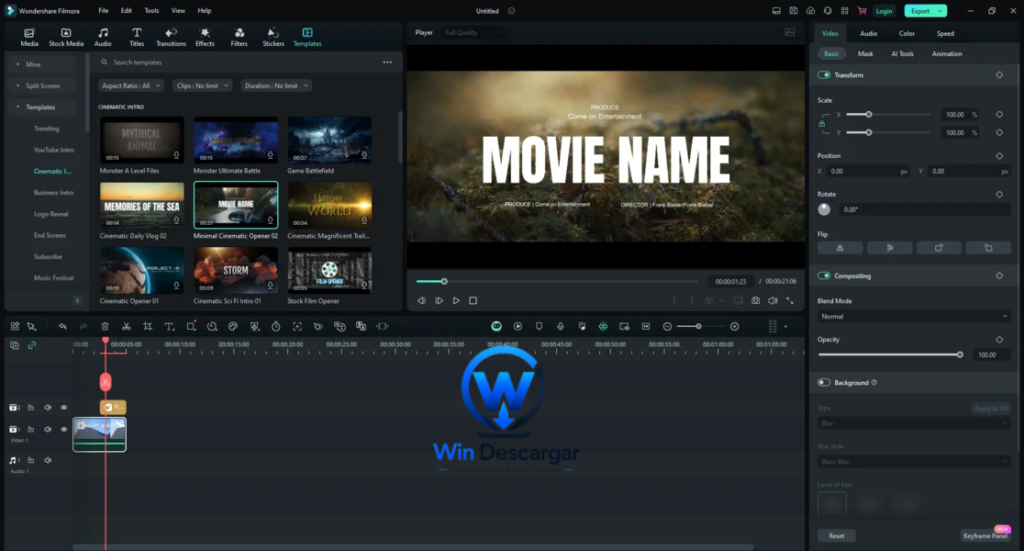1024x551 pixels.
Task: Open the Tools menu
Action: pyautogui.click(x=152, y=10)
